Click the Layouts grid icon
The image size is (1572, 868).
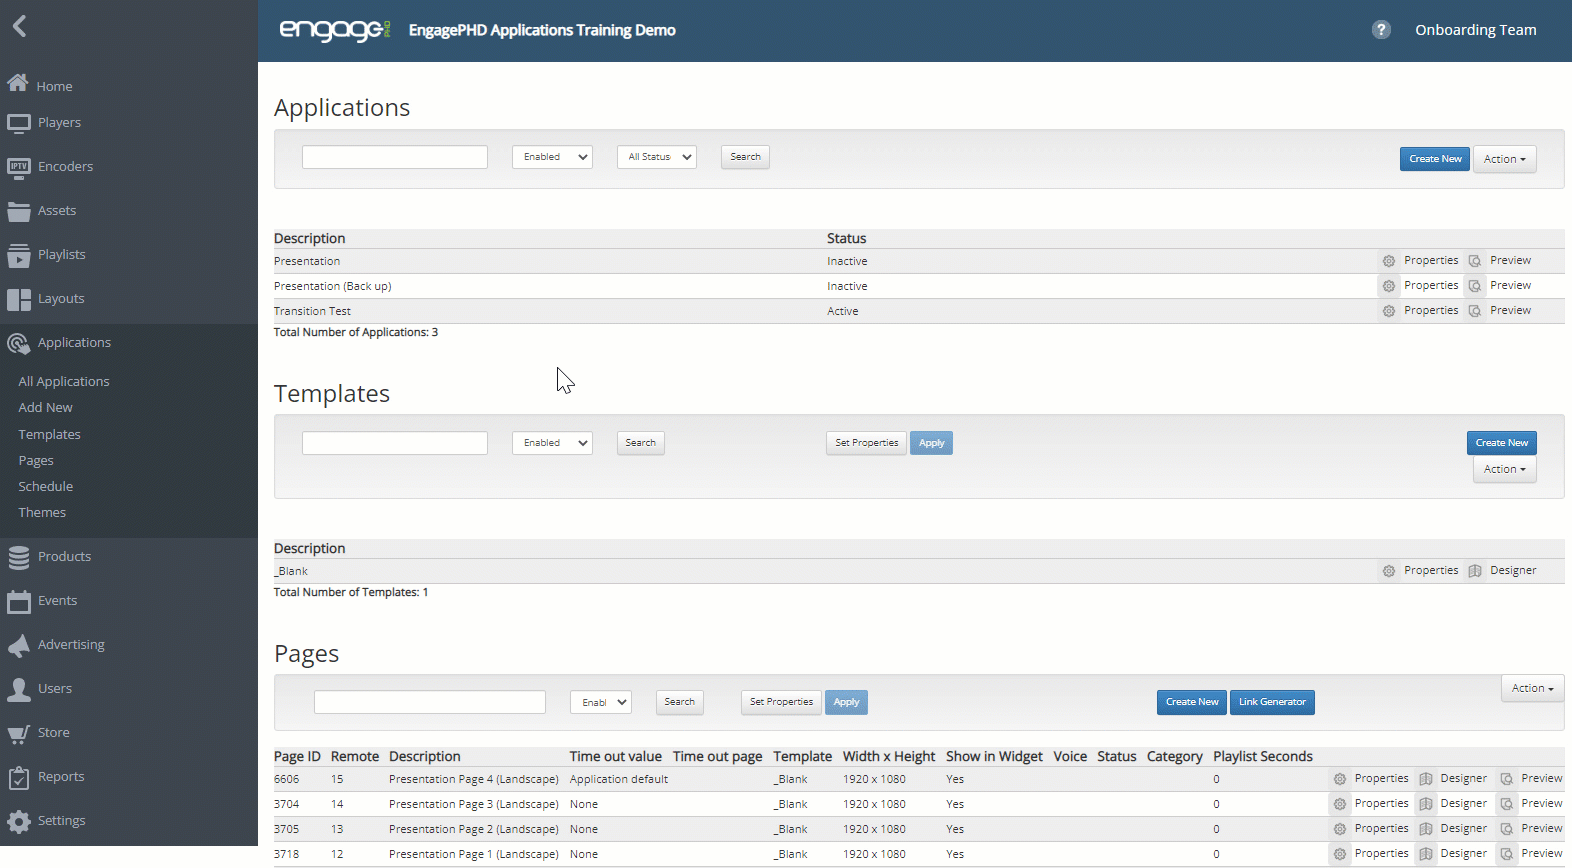(18, 299)
